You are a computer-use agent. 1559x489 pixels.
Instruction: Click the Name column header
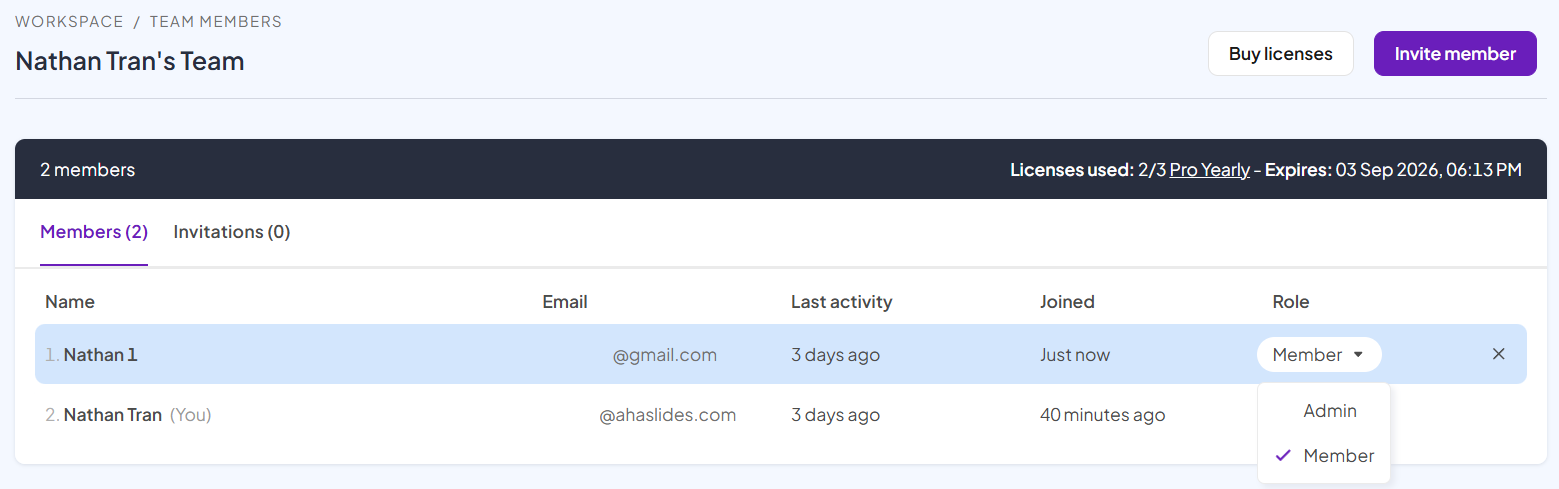(70, 302)
